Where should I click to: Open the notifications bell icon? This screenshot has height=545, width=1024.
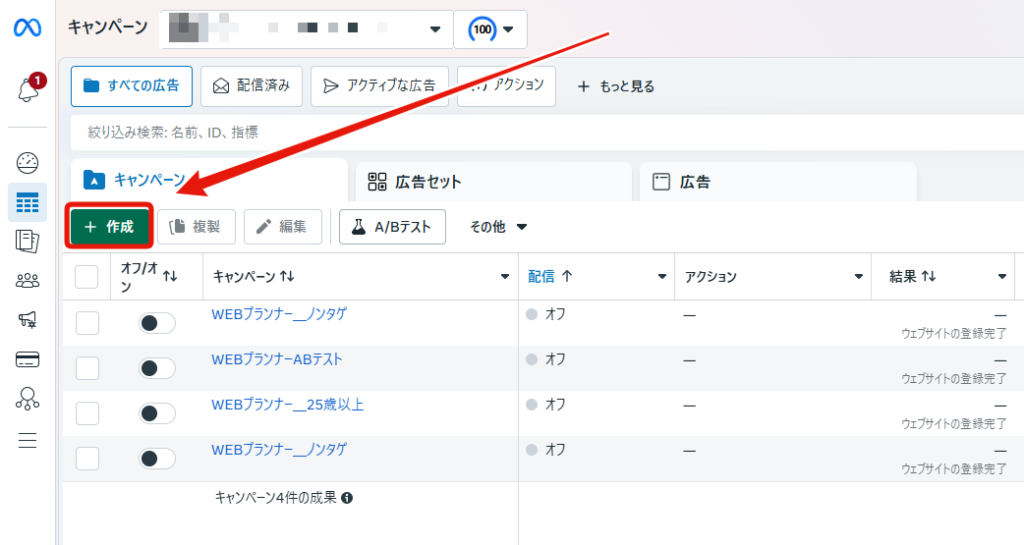(28, 89)
